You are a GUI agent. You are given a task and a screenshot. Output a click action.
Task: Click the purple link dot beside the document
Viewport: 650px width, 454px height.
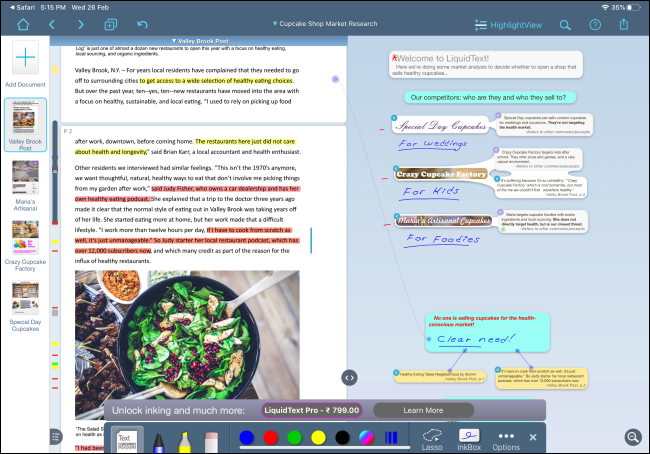[x=335, y=79]
